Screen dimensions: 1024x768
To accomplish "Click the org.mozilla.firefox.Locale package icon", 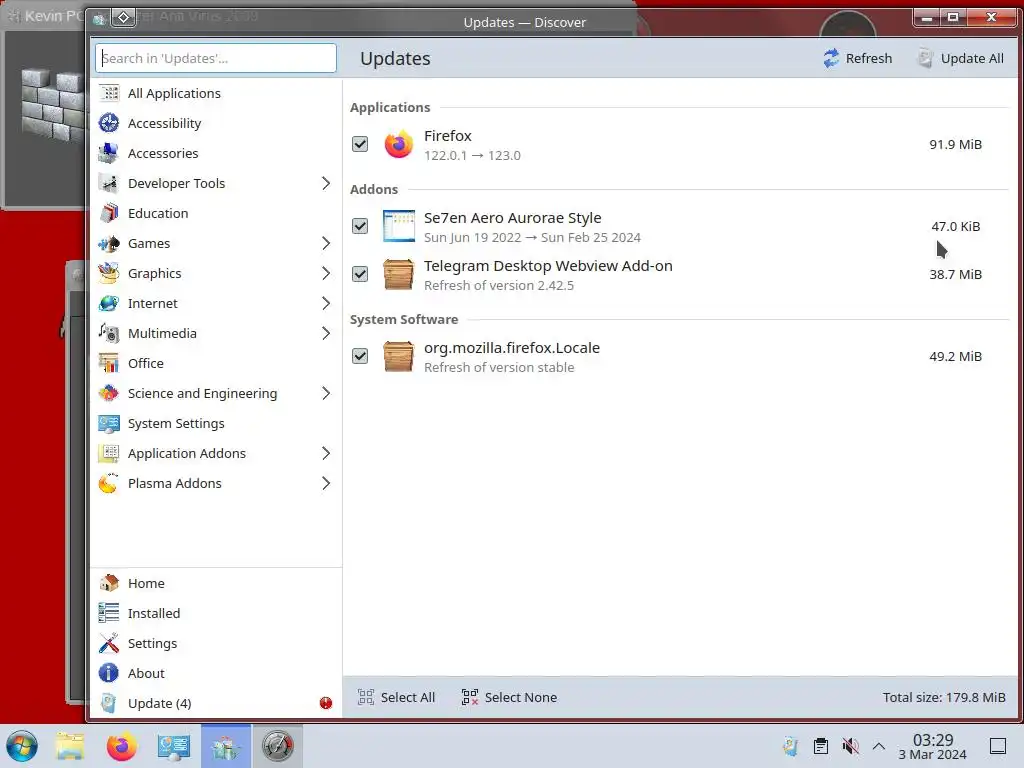I will point(398,356).
